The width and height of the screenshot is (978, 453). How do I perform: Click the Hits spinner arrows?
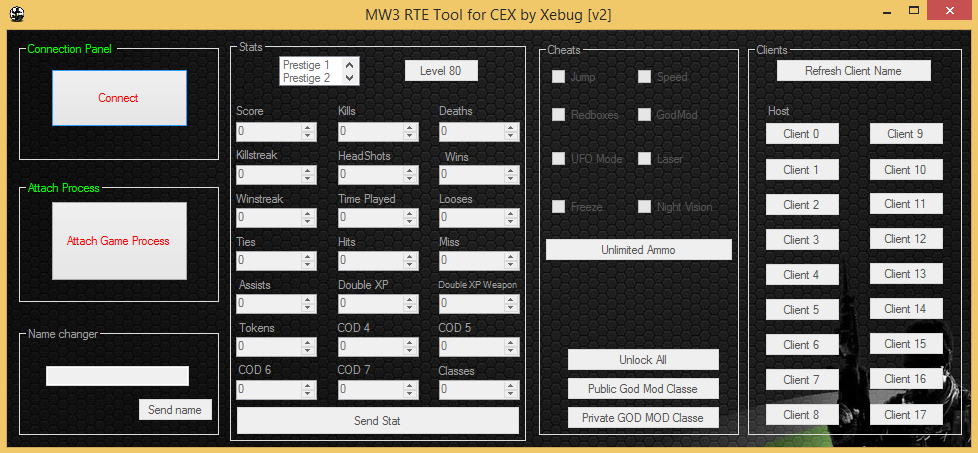[x=410, y=260]
